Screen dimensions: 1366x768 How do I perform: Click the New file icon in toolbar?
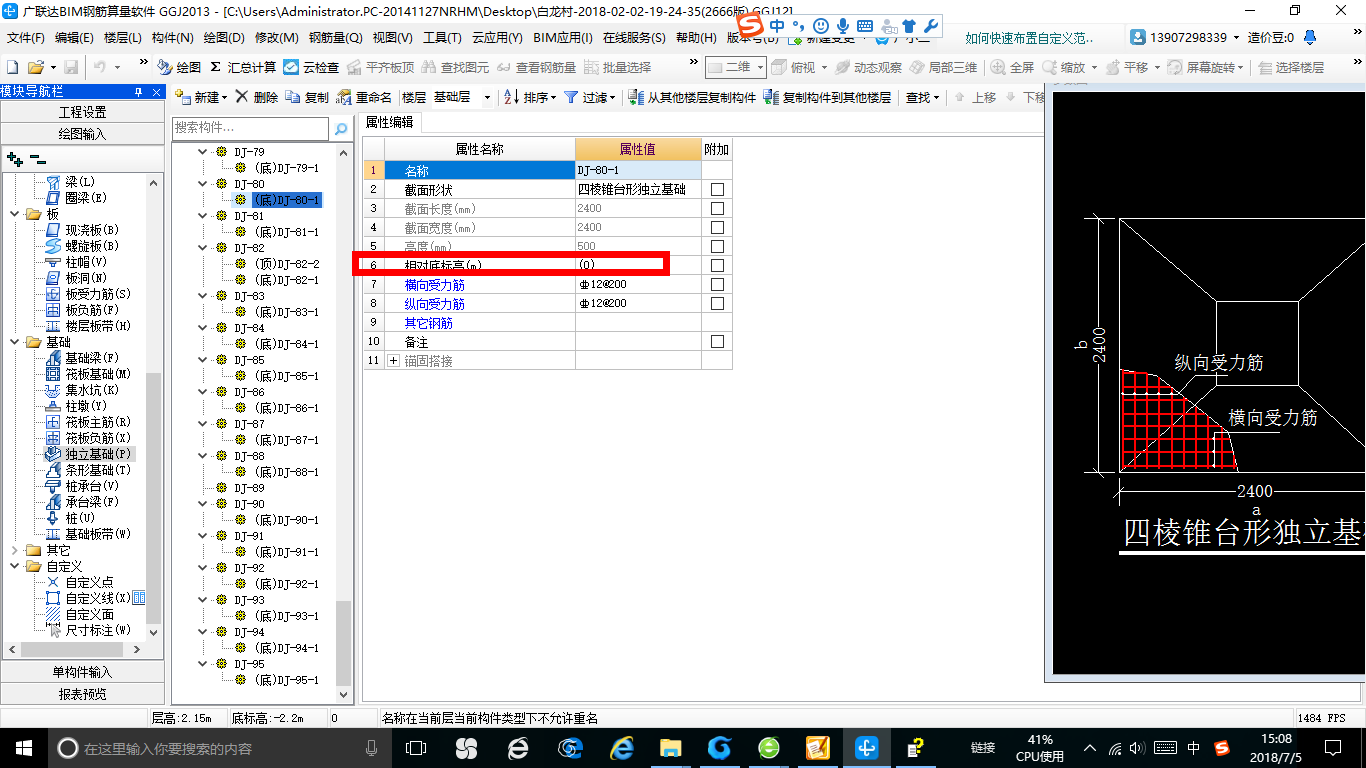(13, 67)
